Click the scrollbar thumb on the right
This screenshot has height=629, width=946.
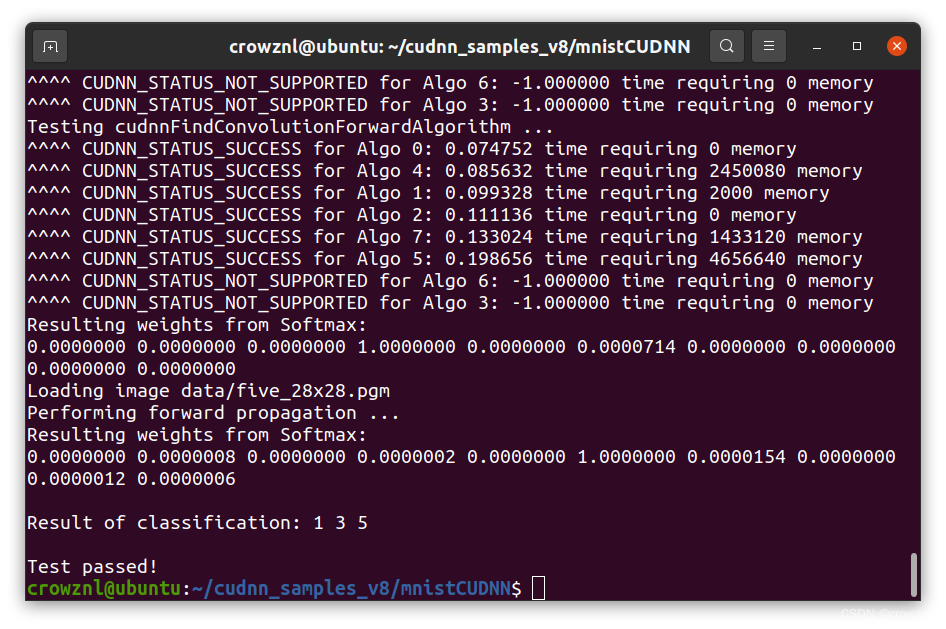[x=915, y=575]
